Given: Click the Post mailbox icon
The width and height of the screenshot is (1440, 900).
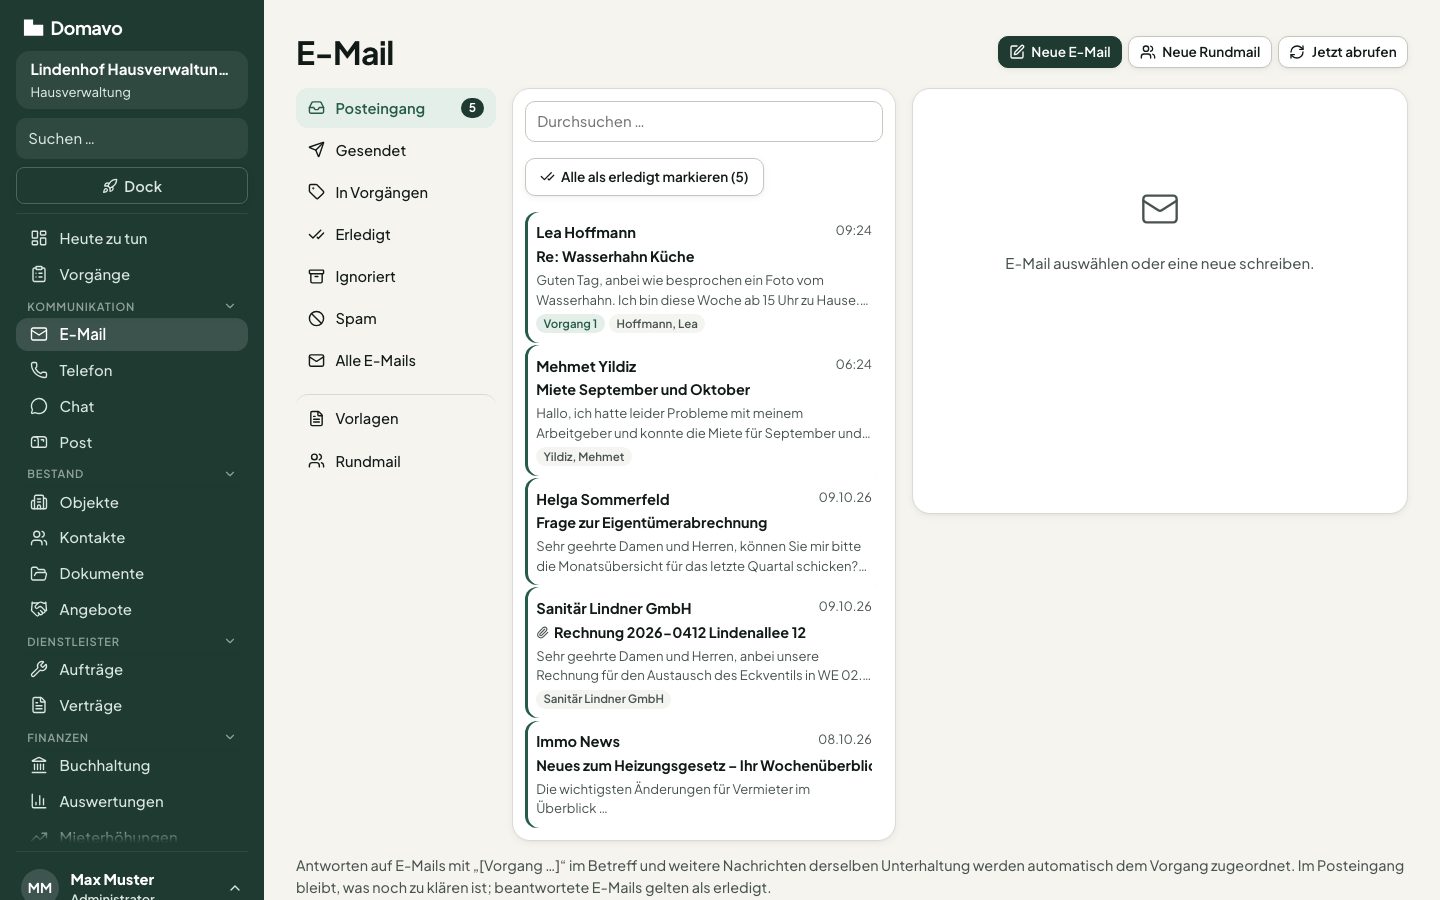Looking at the screenshot, I should (39, 442).
